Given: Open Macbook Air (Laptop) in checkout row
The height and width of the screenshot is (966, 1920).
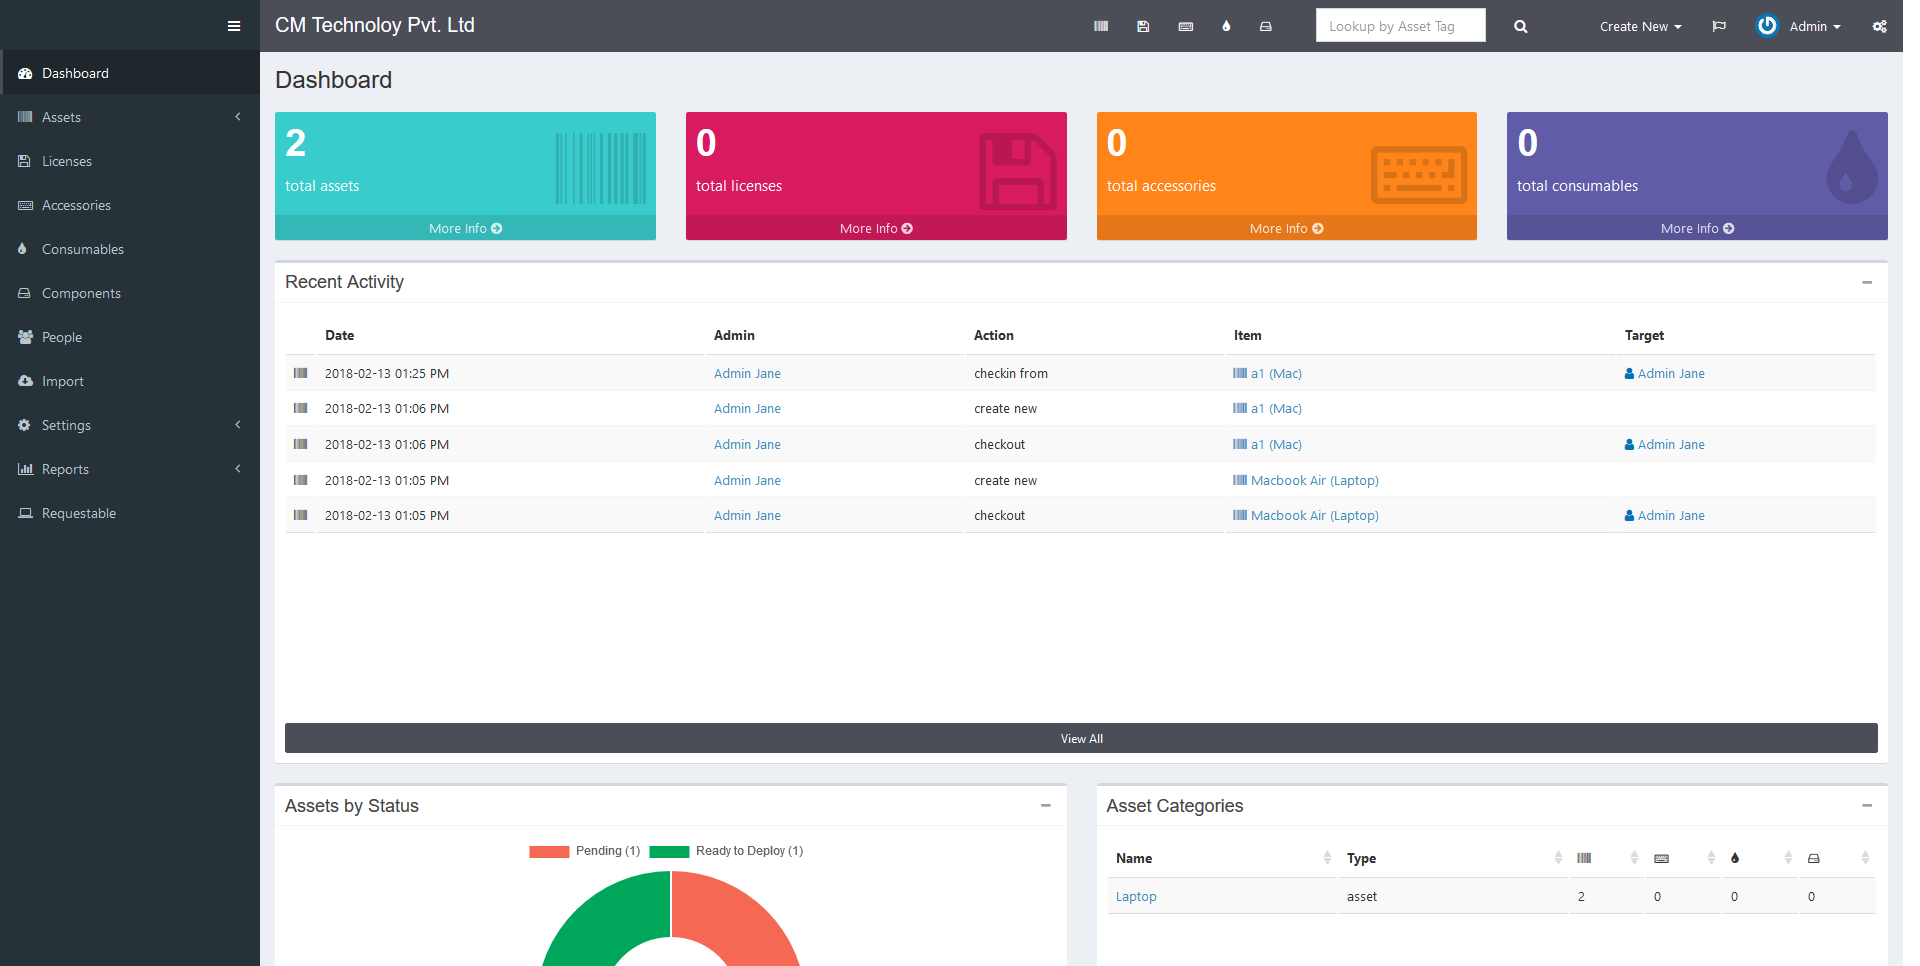Looking at the screenshot, I should [1314, 515].
